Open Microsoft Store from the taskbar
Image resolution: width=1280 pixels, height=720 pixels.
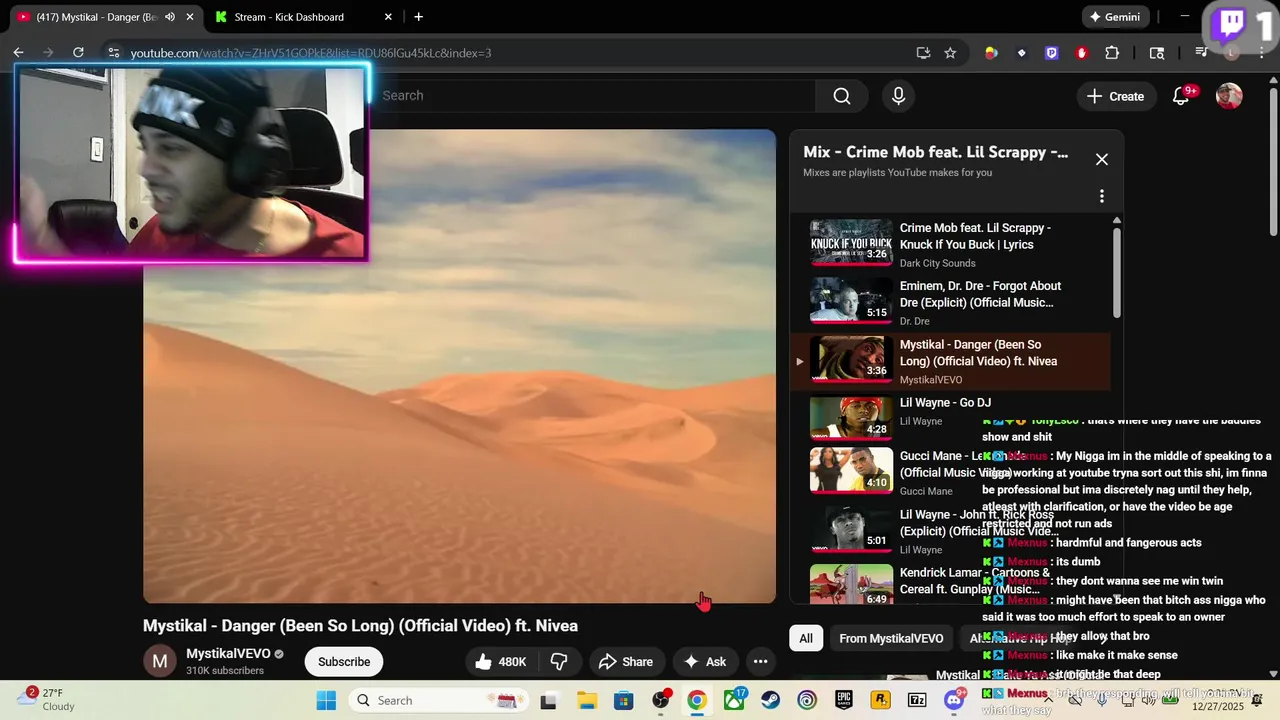[623, 700]
